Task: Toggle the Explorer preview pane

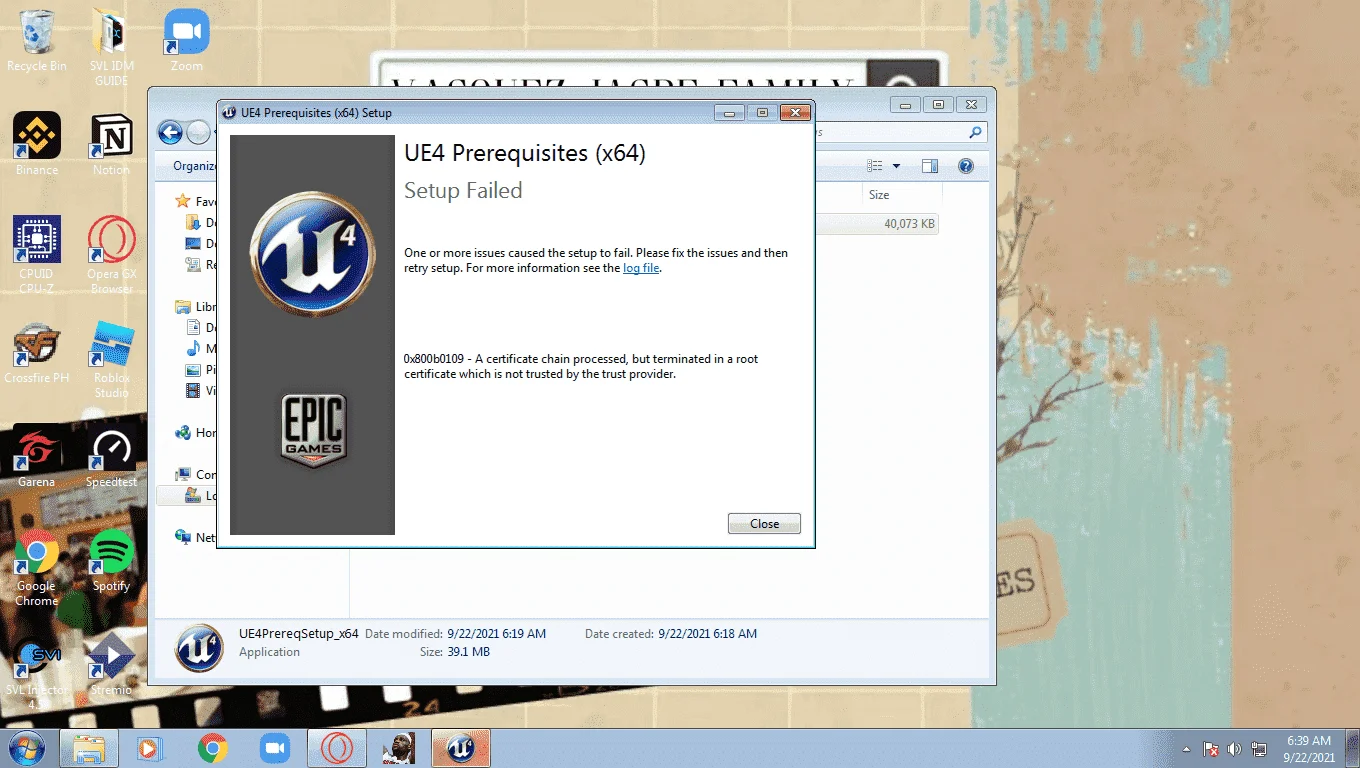Action: 930,166
